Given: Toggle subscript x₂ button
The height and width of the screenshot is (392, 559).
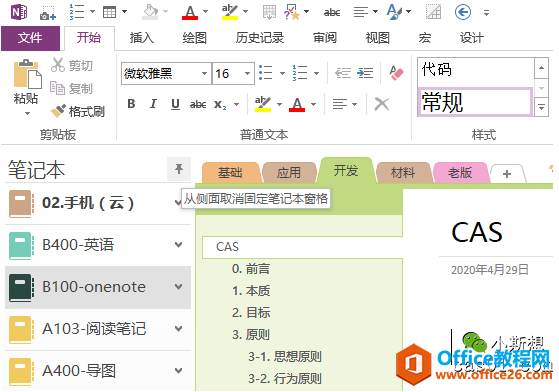Looking at the screenshot, I should coord(220,104).
